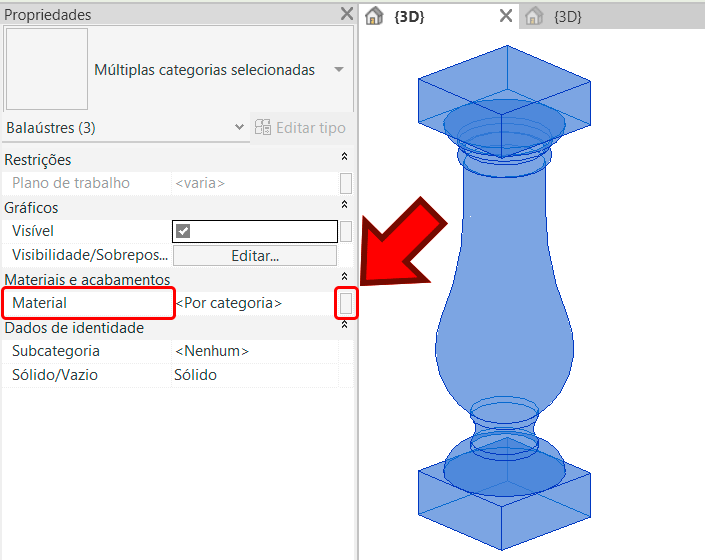Click the house icon on active {3D} tab

pos(375,16)
